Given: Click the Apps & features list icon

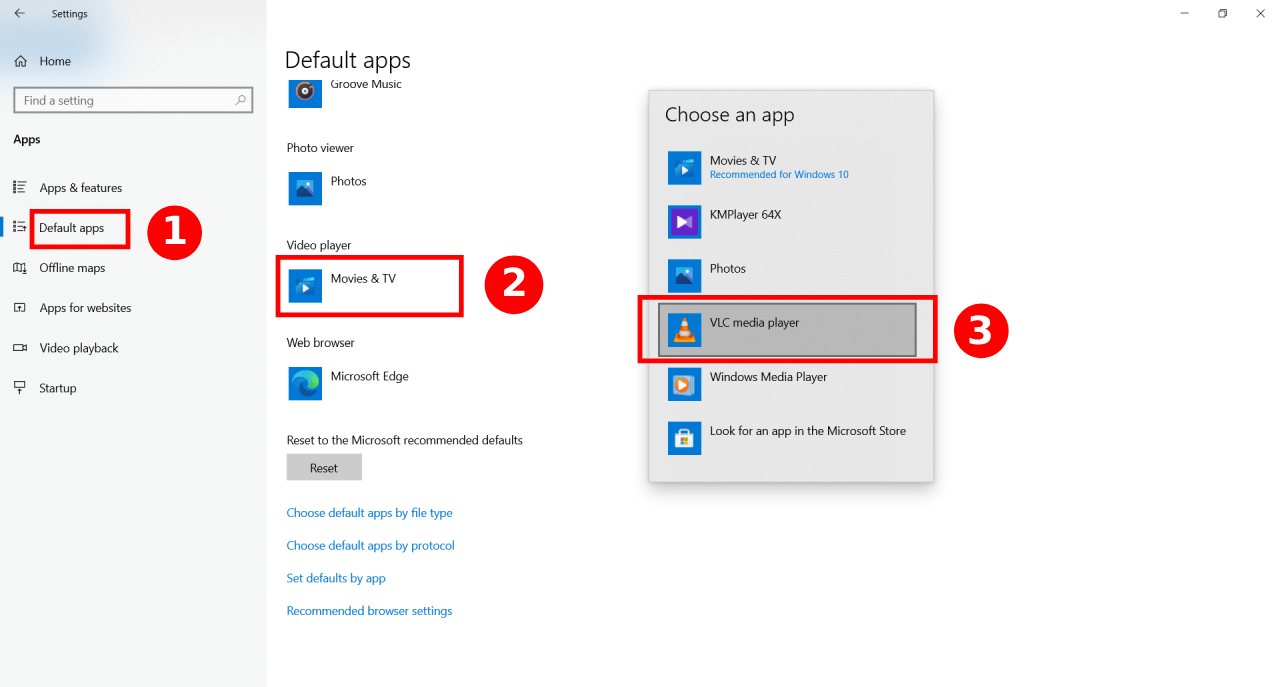Looking at the screenshot, I should [19, 188].
